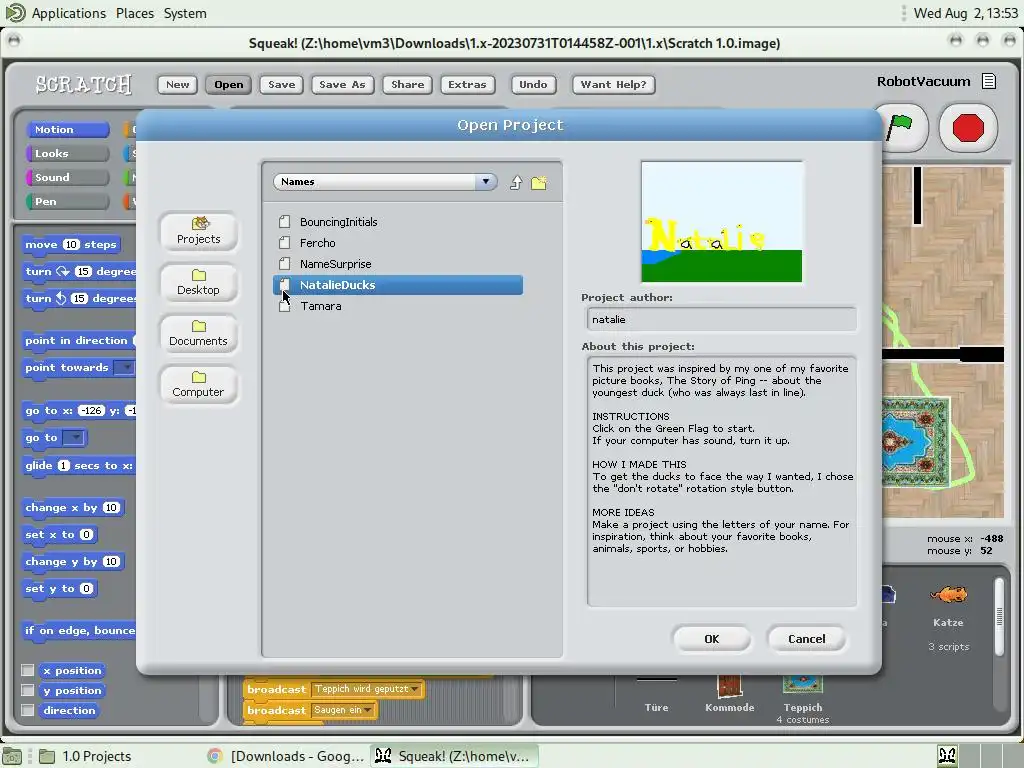Click the Scratch logo
The height and width of the screenshot is (768, 1024).
tap(84, 84)
